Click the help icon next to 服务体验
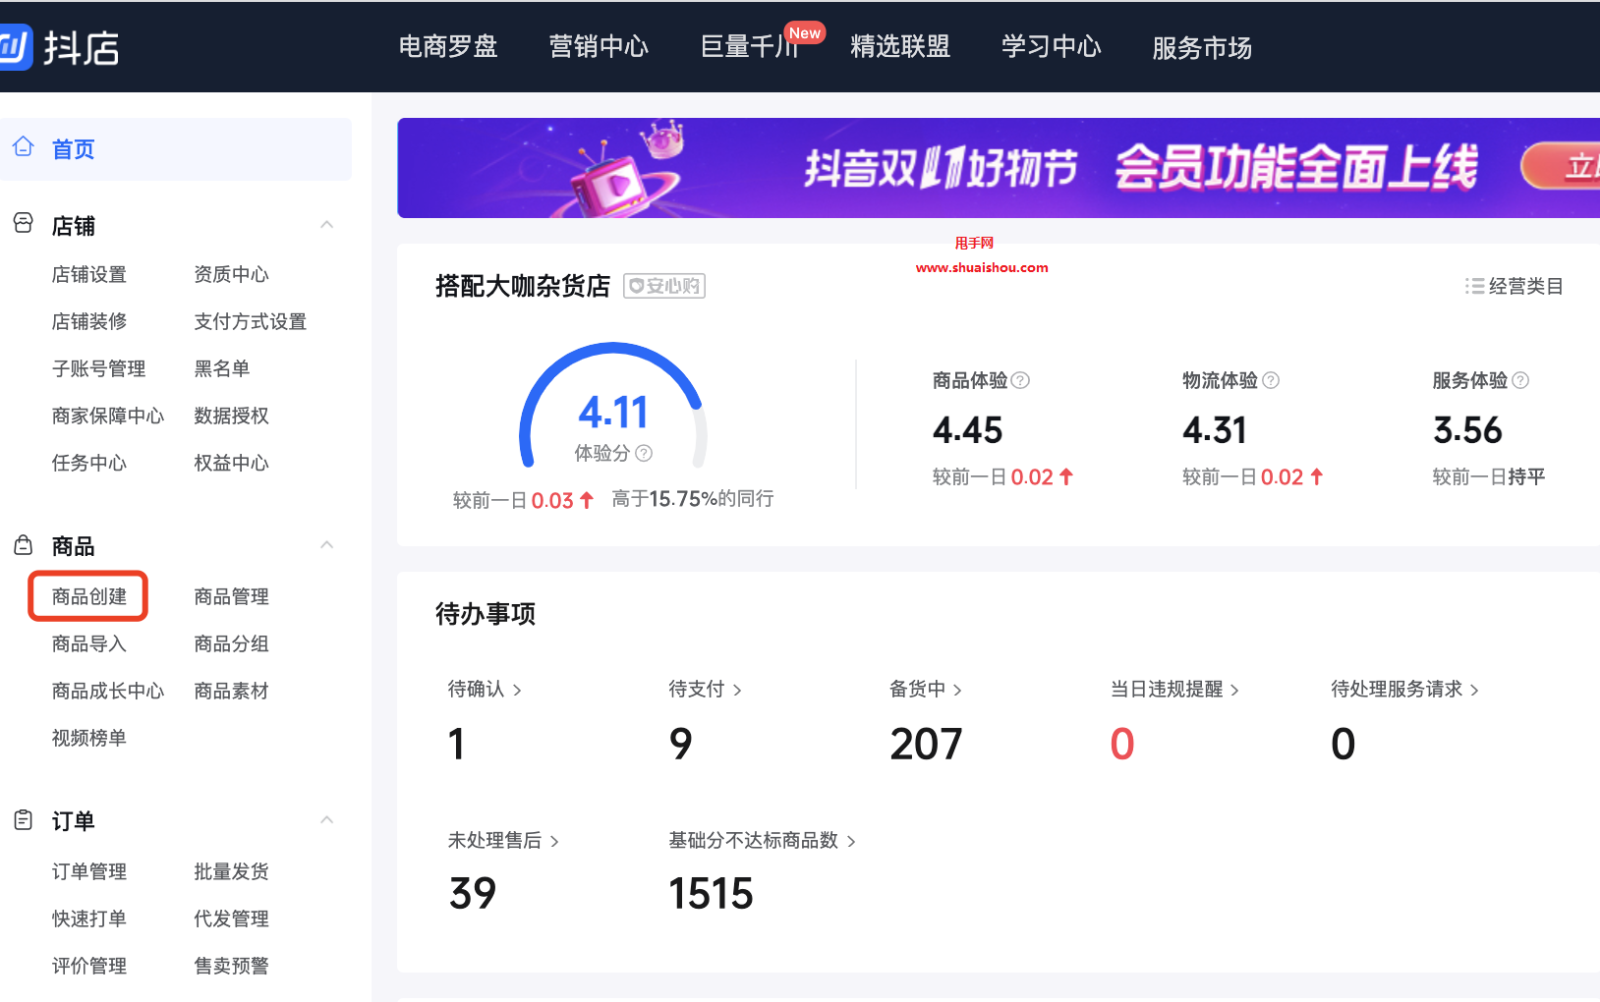The height and width of the screenshot is (1002, 1600). coord(1520,380)
